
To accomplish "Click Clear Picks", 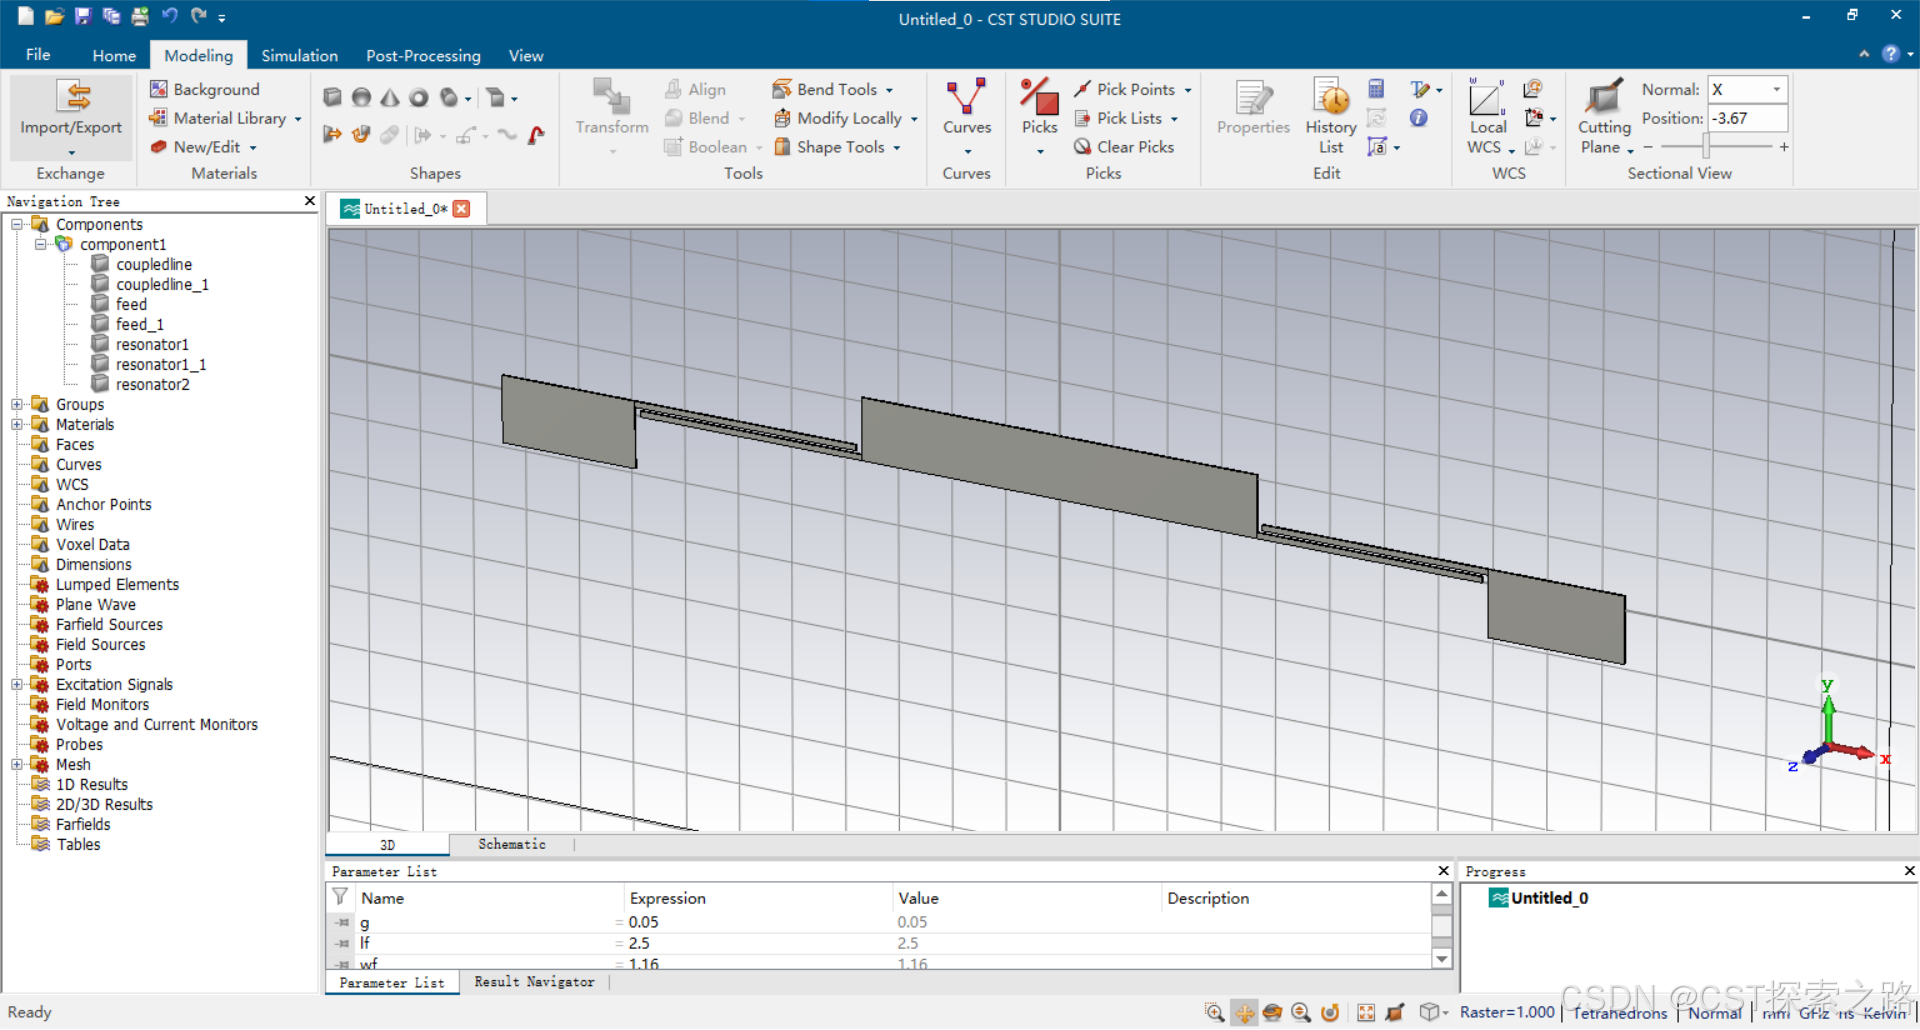I will click(x=1124, y=147).
